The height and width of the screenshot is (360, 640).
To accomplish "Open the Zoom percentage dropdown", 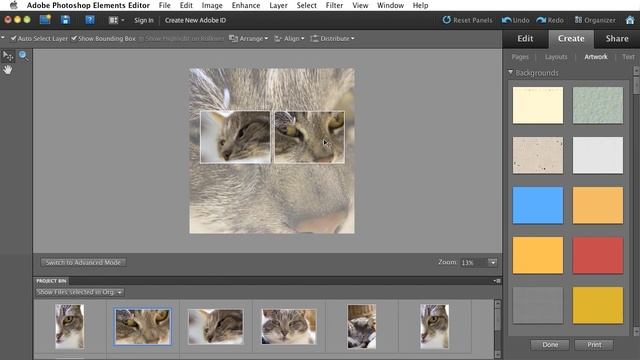I will (493, 262).
